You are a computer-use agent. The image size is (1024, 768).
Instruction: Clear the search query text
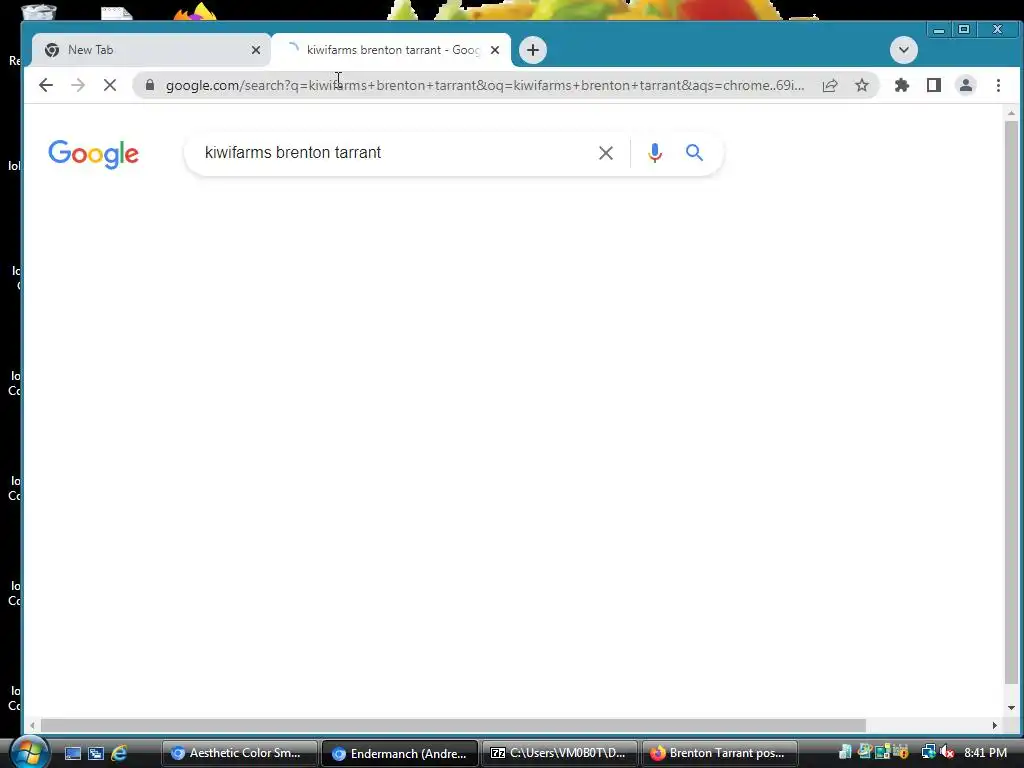[x=605, y=153]
